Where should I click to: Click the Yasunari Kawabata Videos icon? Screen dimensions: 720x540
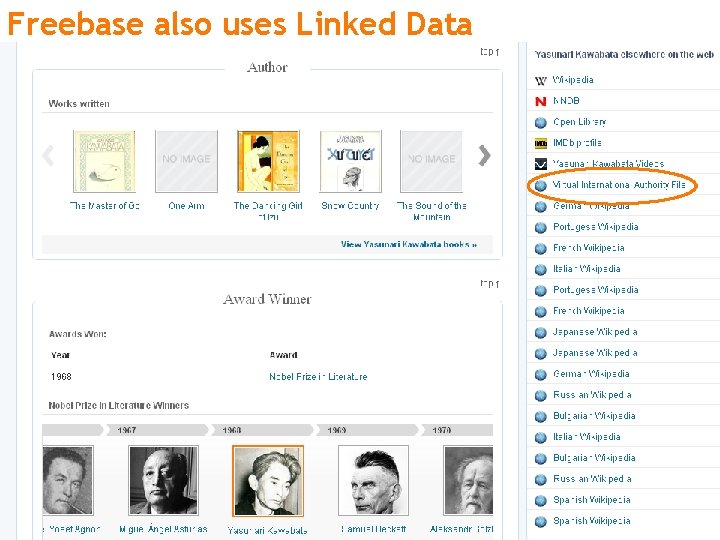(541, 164)
